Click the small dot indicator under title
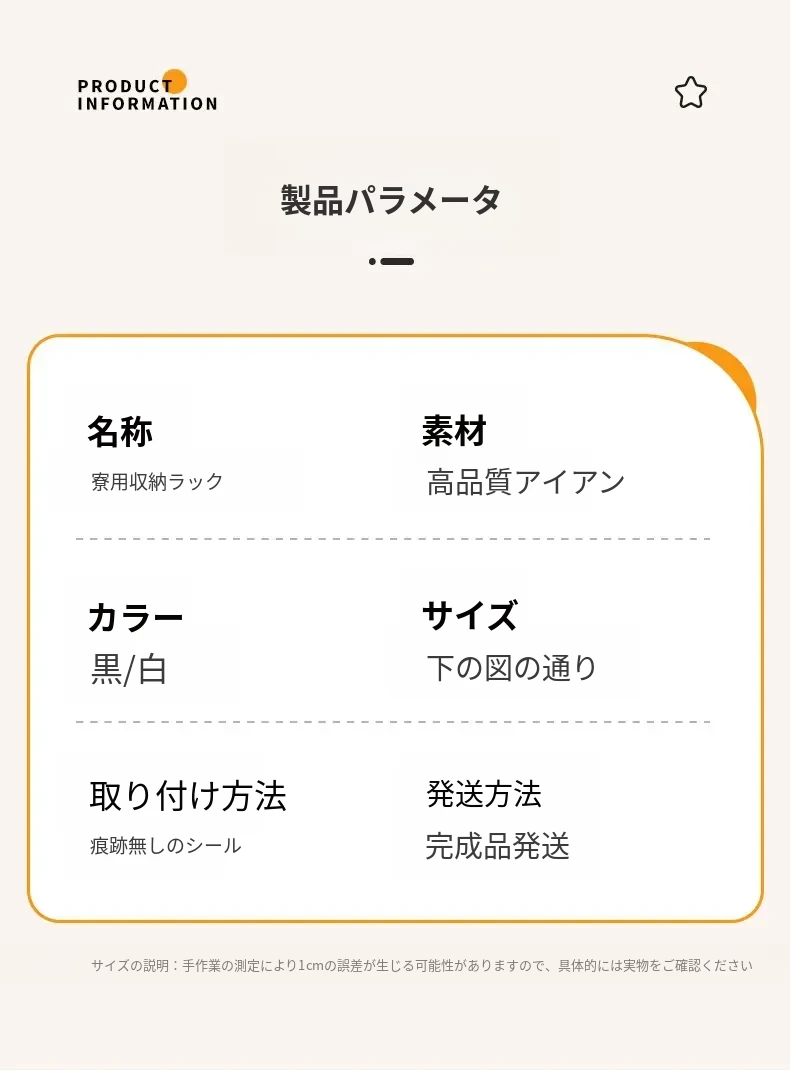The width and height of the screenshot is (790, 1071). [372, 262]
